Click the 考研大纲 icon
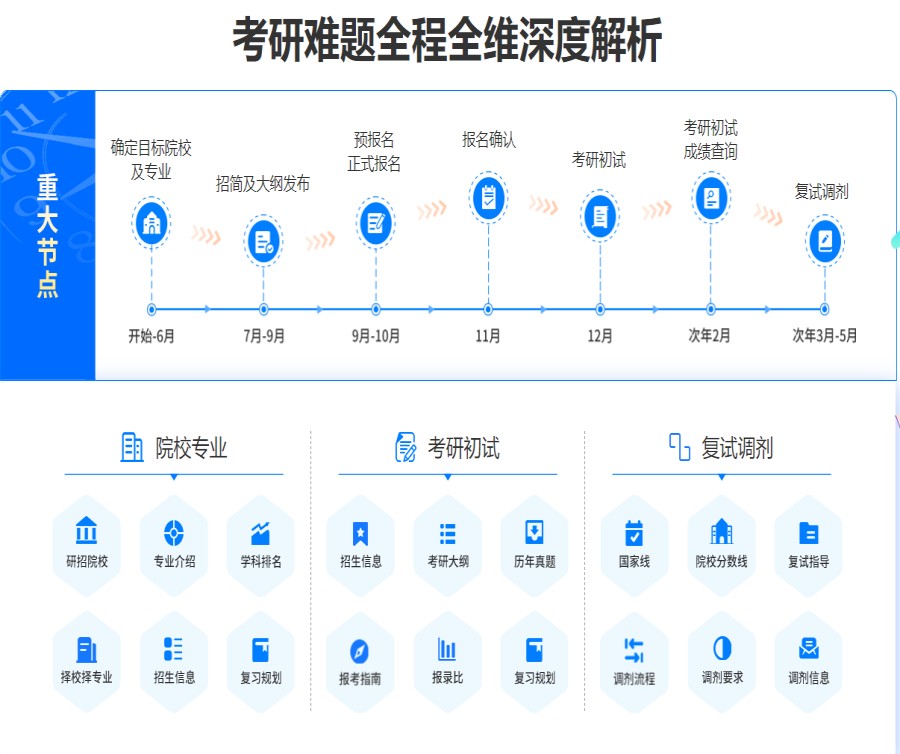The width and height of the screenshot is (900, 754). tap(447, 537)
